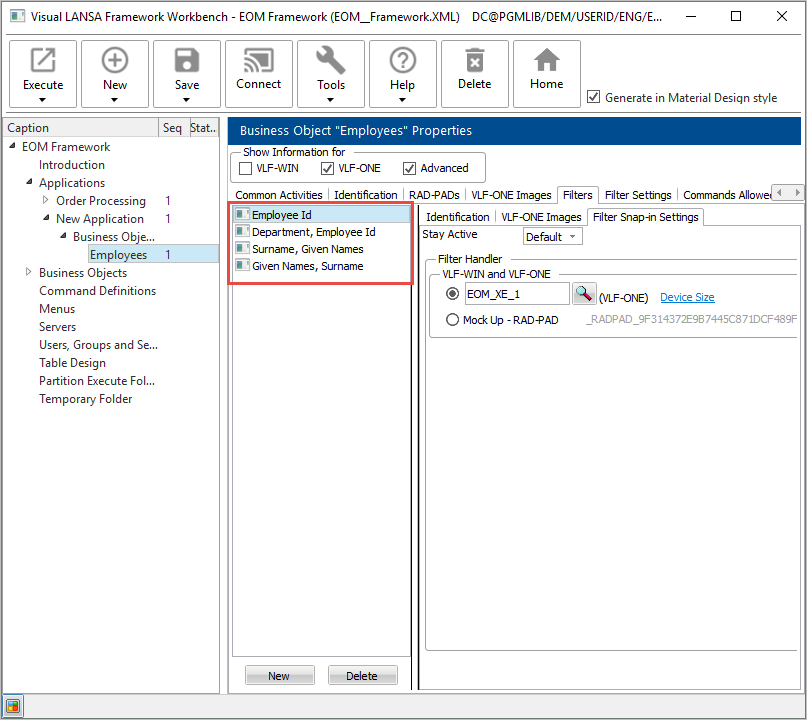This screenshot has height=720, width=807.
Task: Open dropdown arrow under Tools
Action: [330, 100]
